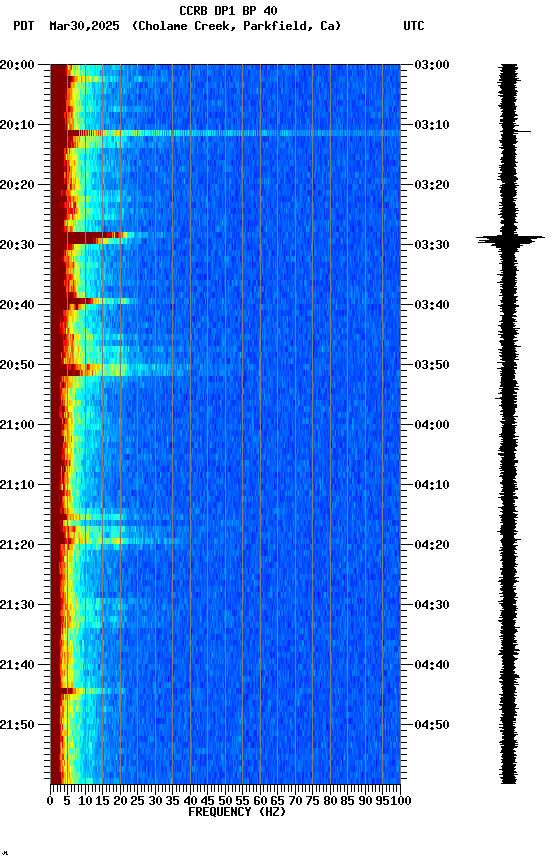Click the frequency axis label "20"
552x864 pixels.
click(120, 801)
